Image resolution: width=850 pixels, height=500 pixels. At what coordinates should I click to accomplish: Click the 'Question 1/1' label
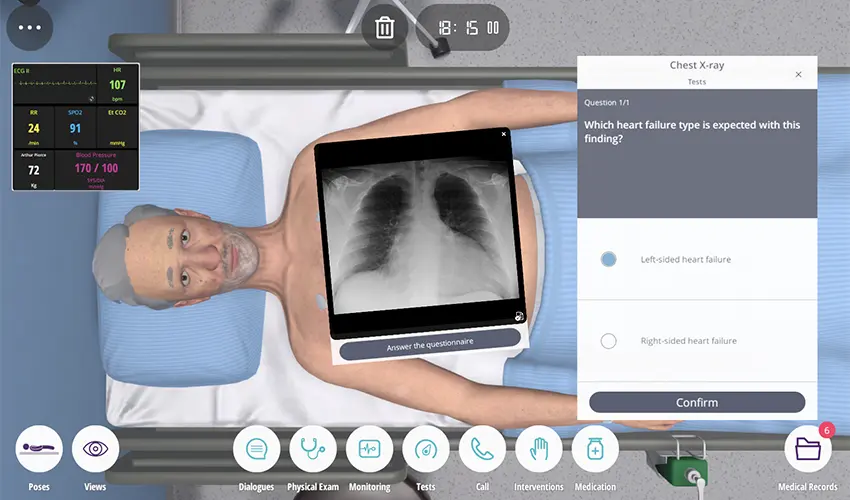[607, 102]
